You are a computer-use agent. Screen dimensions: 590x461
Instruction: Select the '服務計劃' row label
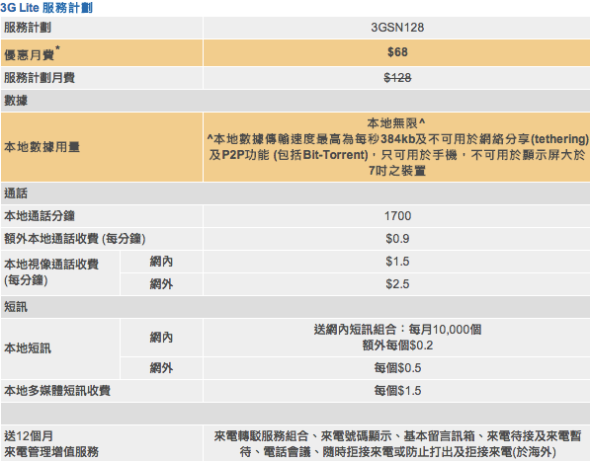pos(27,27)
